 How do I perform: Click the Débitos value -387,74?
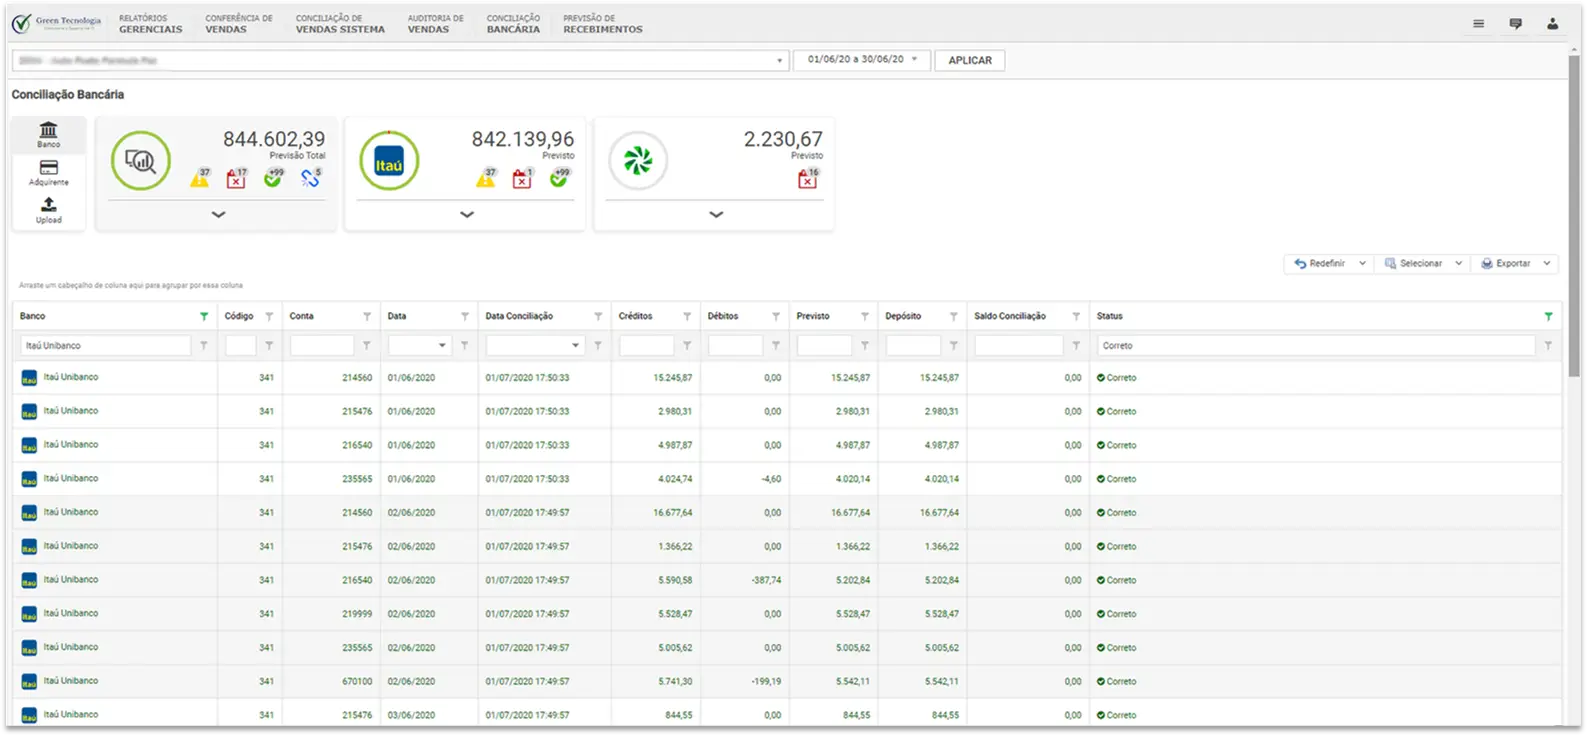coord(766,580)
